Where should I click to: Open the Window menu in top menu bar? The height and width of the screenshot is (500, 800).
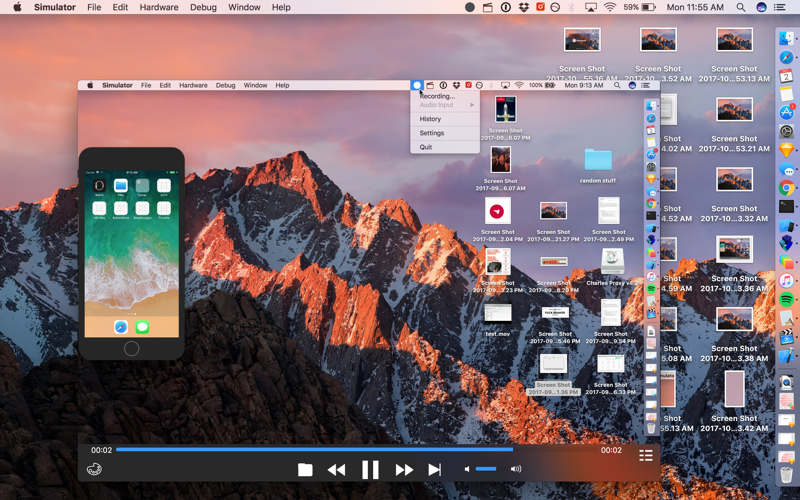pyautogui.click(x=244, y=7)
